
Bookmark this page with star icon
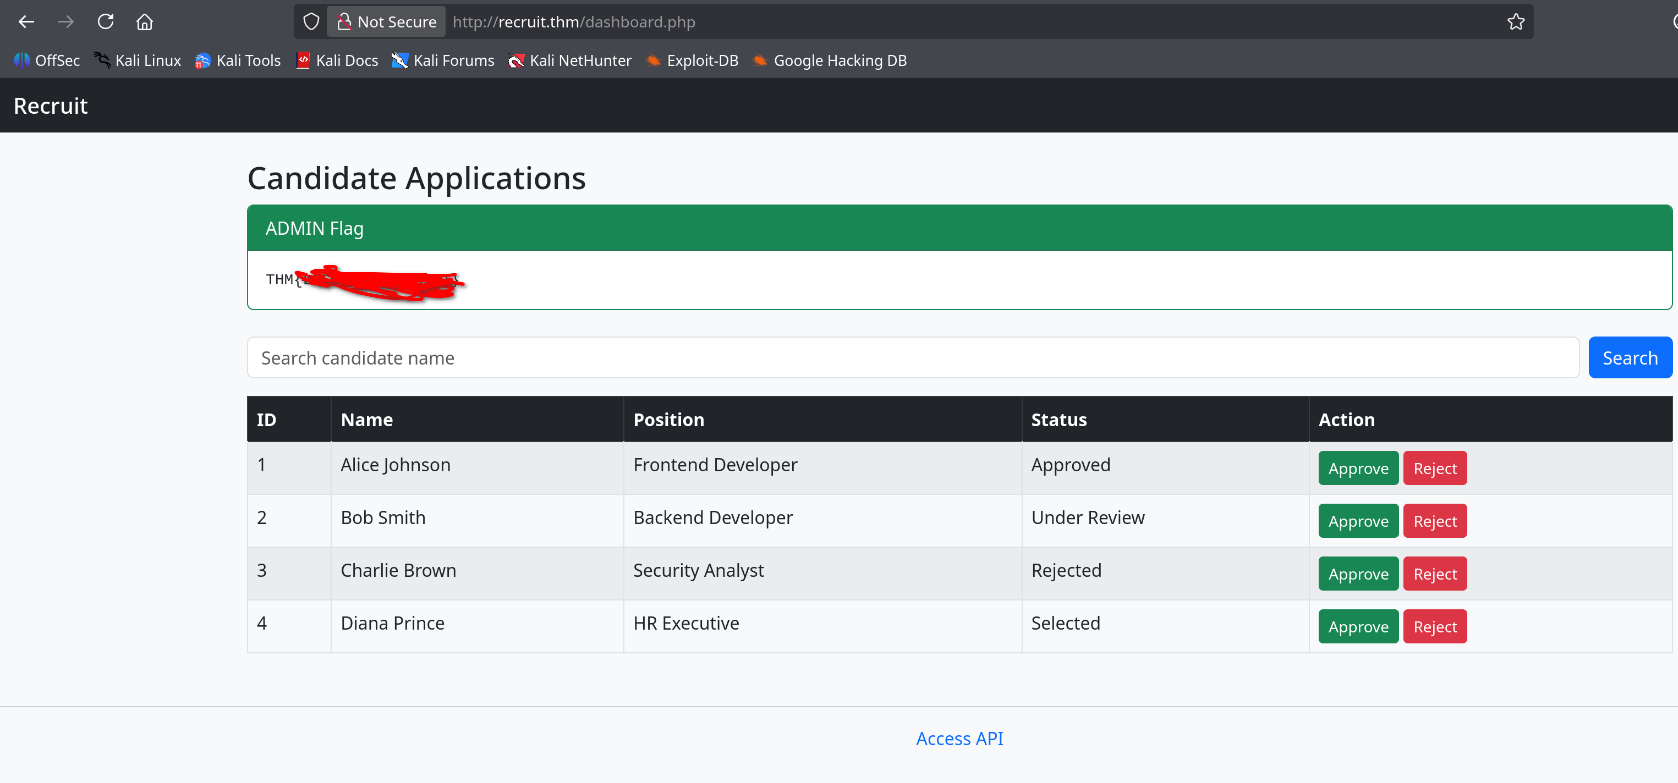point(1516,21)
